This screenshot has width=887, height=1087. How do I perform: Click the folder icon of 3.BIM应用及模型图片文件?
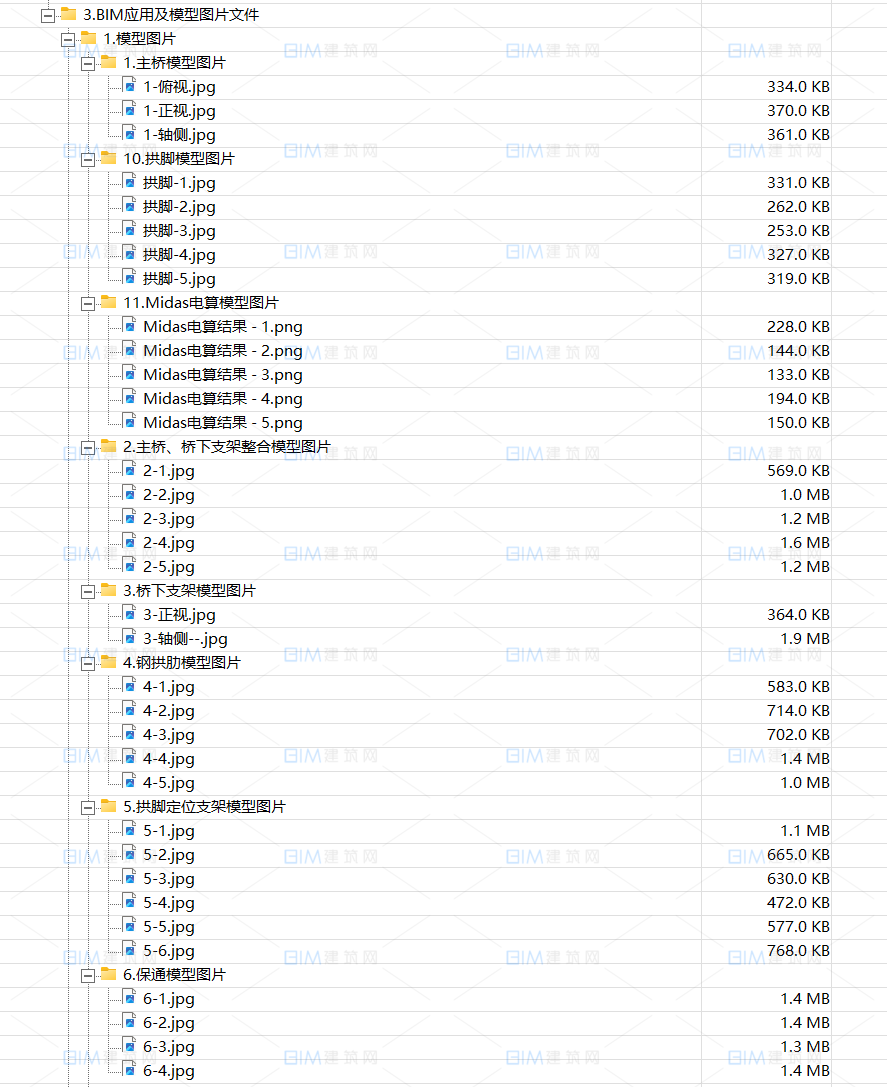(x=68, y=14)
